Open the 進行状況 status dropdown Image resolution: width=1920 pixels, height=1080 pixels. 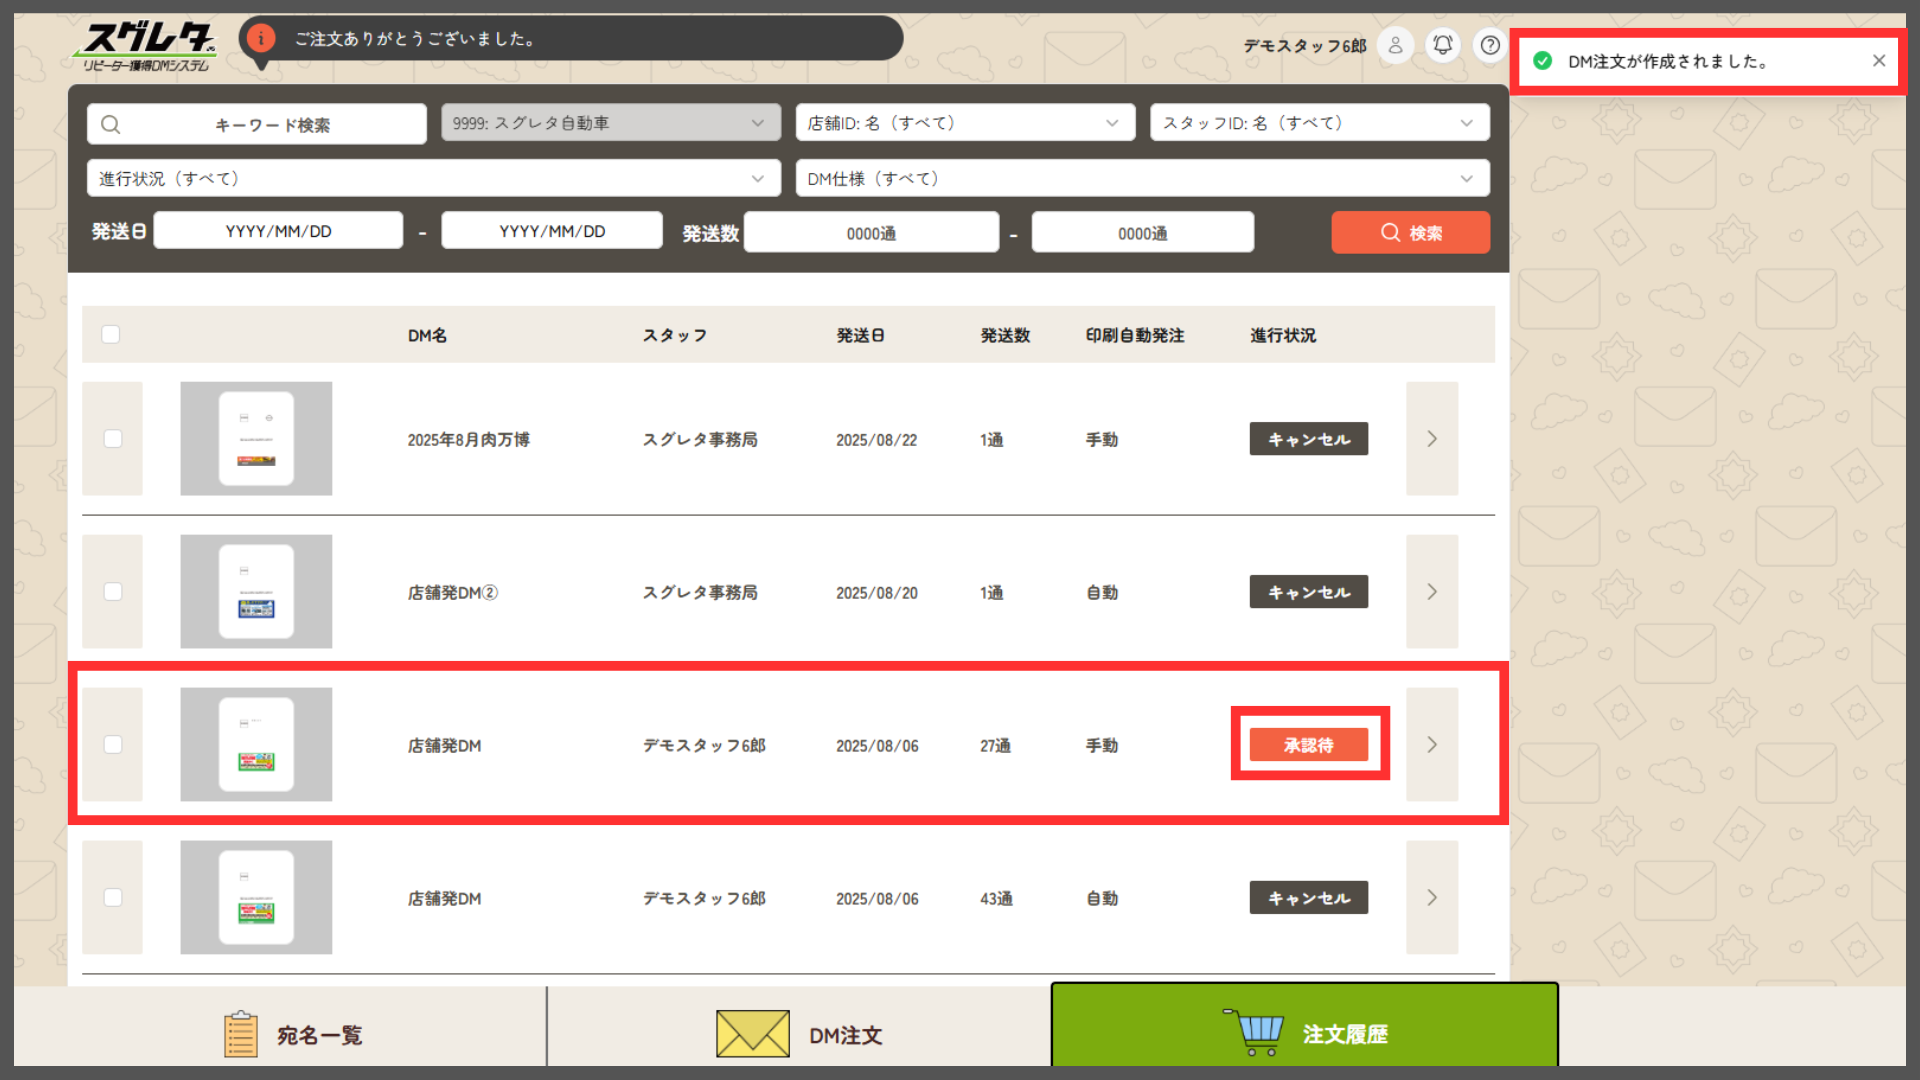click(433, 179)
